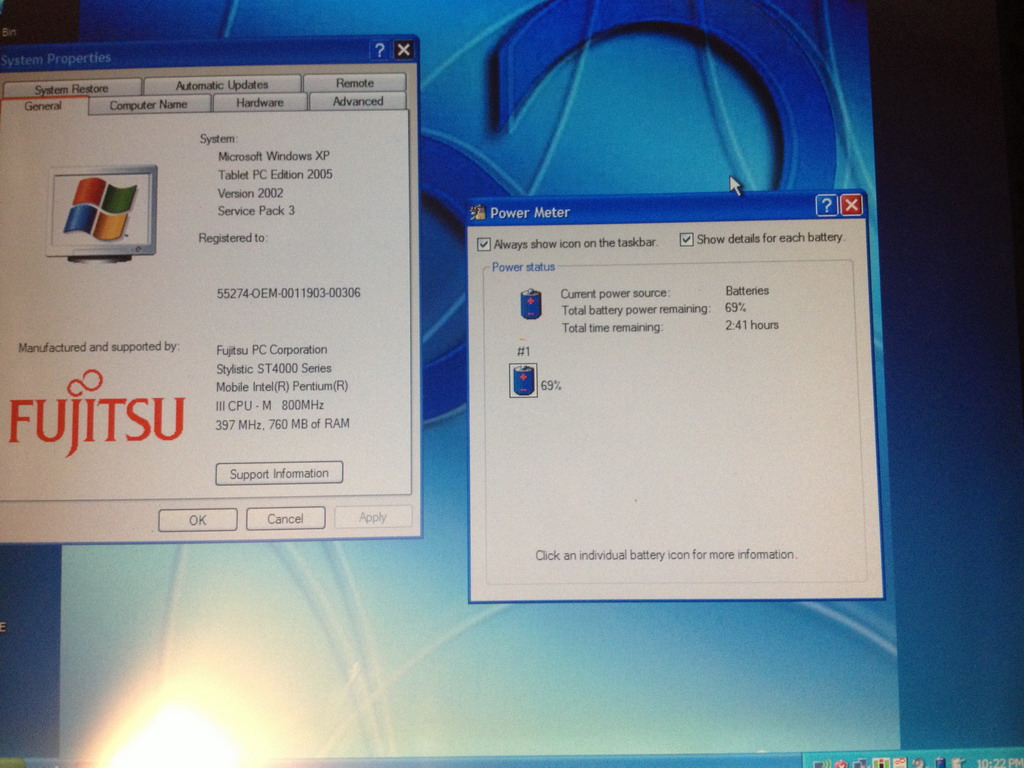Switch to the Hardware tab
The height and width of the screenshot is (768, 1024).
260,102
